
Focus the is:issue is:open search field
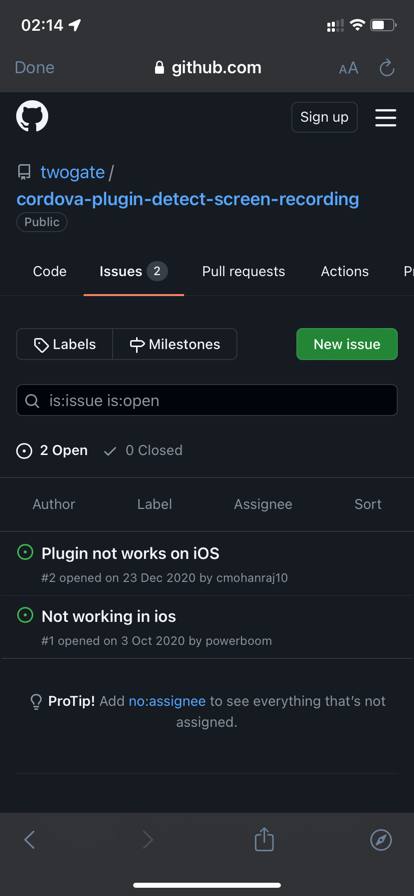coord(207,400)
